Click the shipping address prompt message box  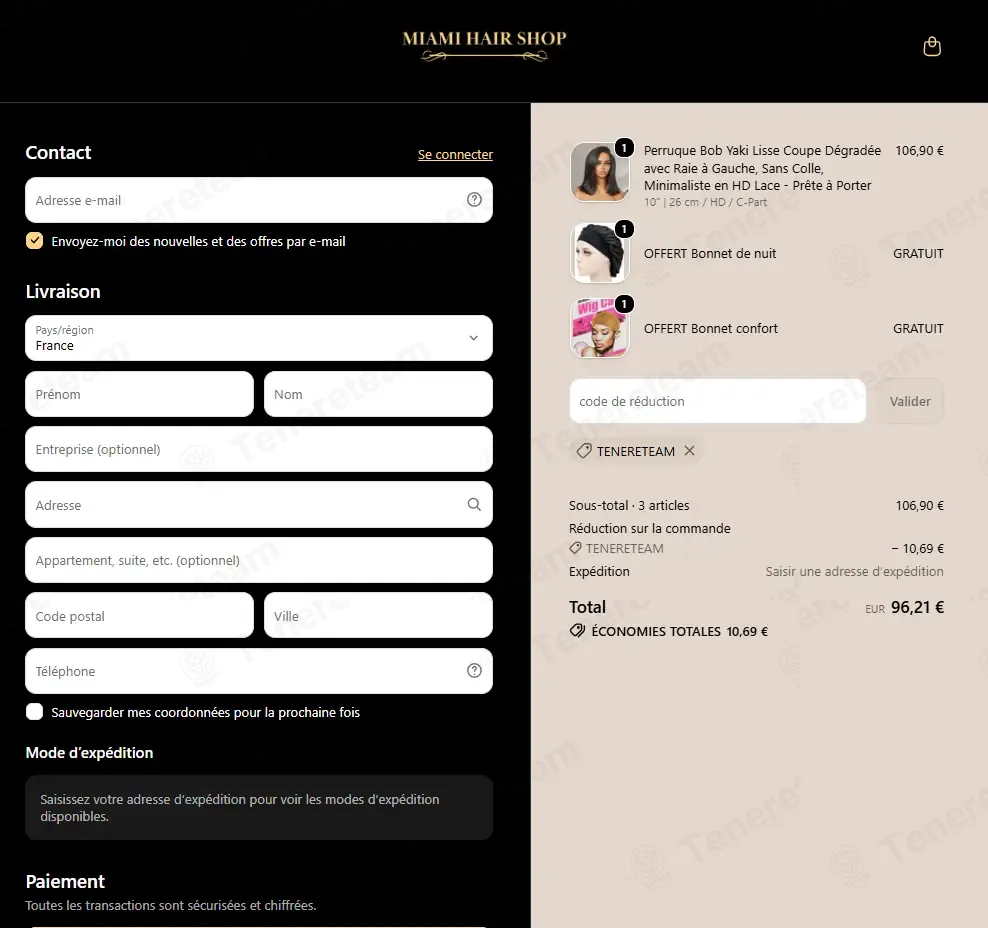[259, 807]
